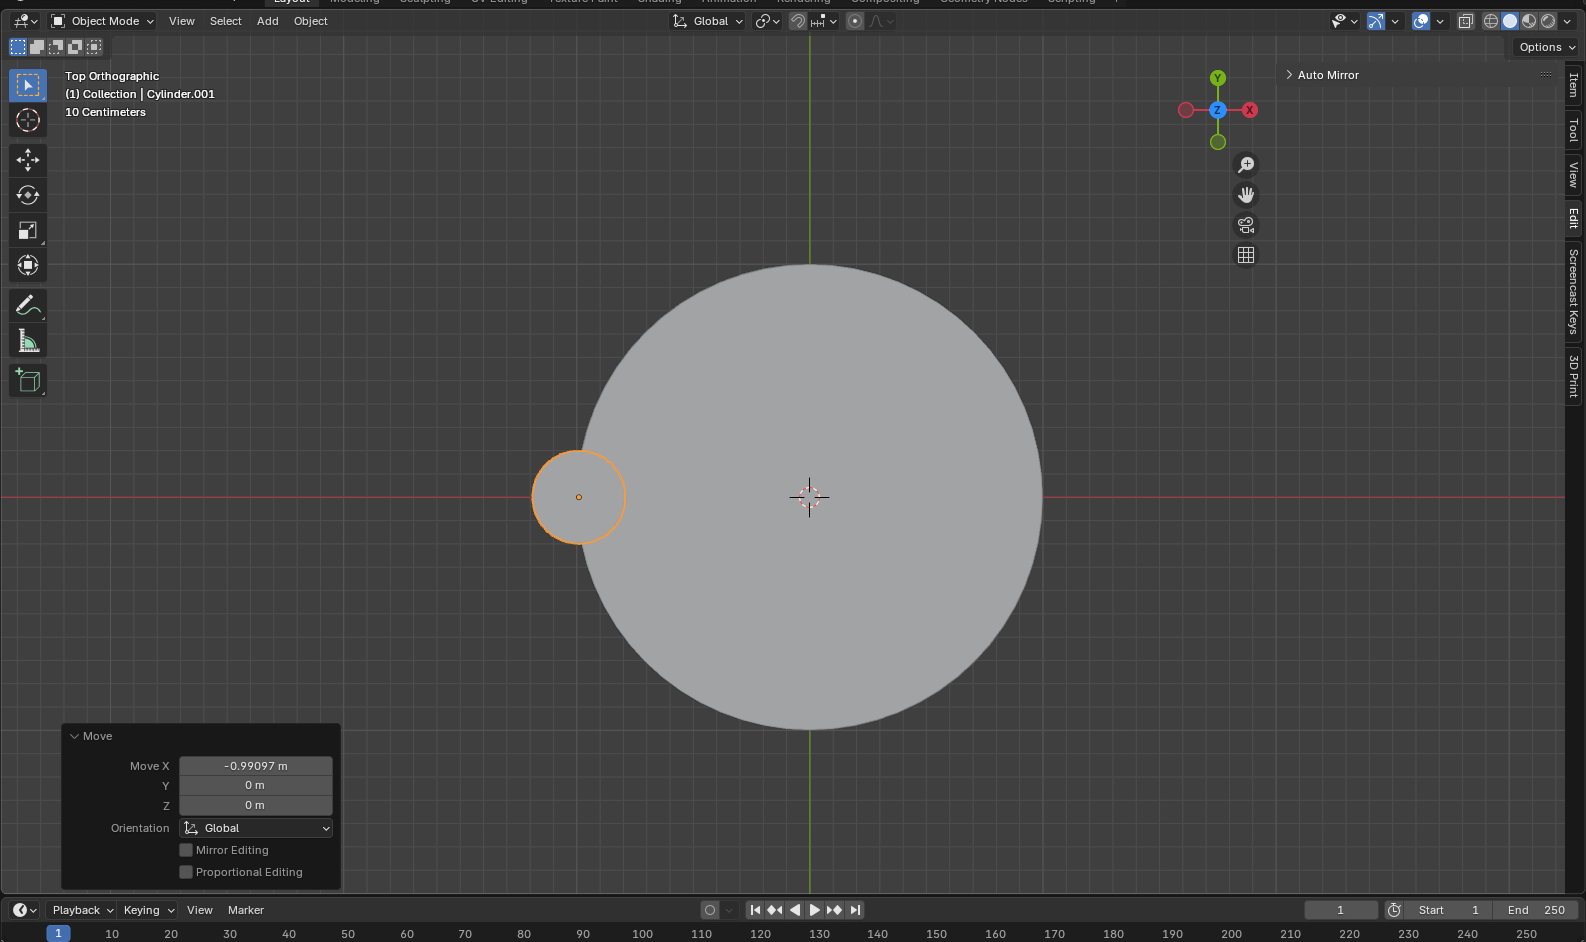
Task: Pick the Annotate pencil tool
Action: [28, 305]
